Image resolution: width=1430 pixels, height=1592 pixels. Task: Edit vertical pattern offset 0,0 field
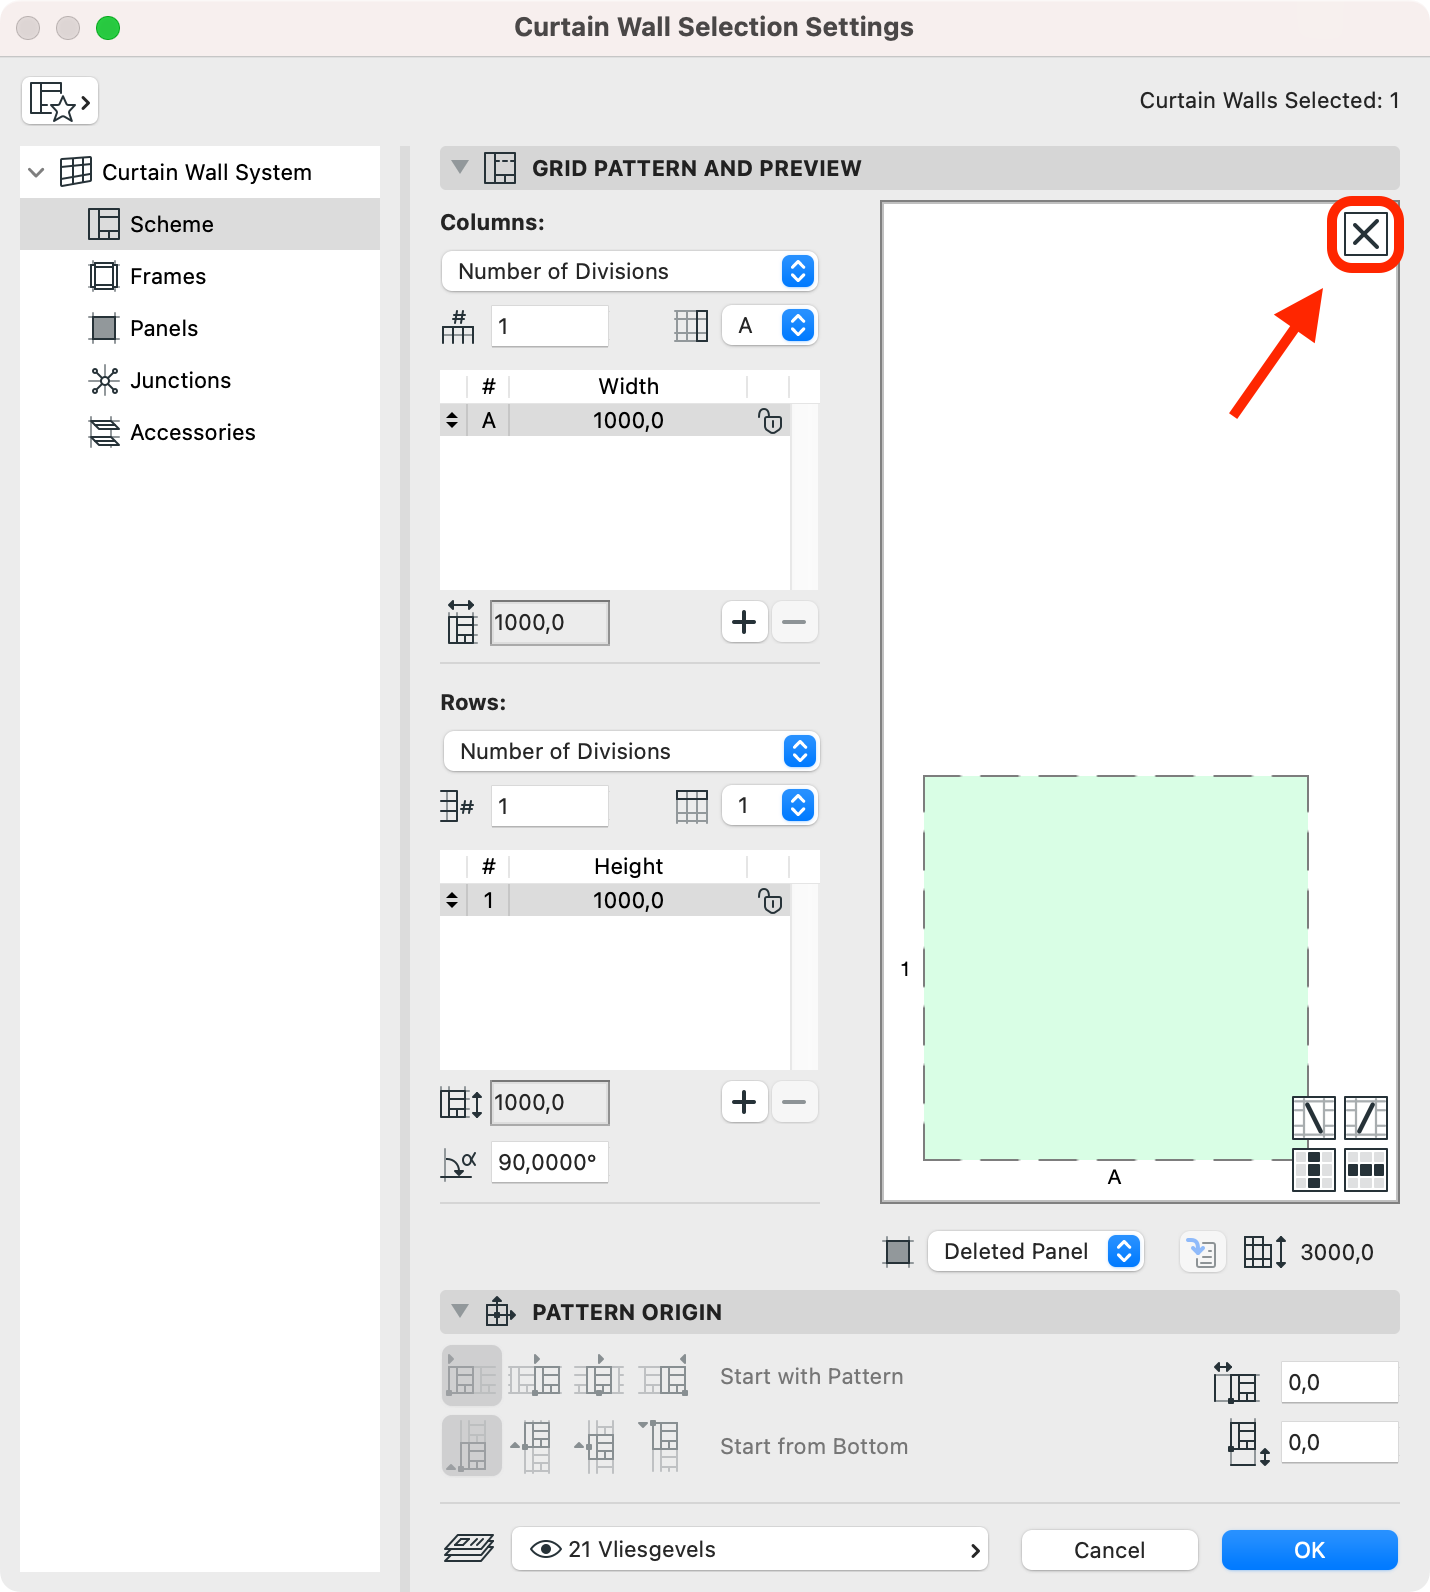tap(1339, 1442)
